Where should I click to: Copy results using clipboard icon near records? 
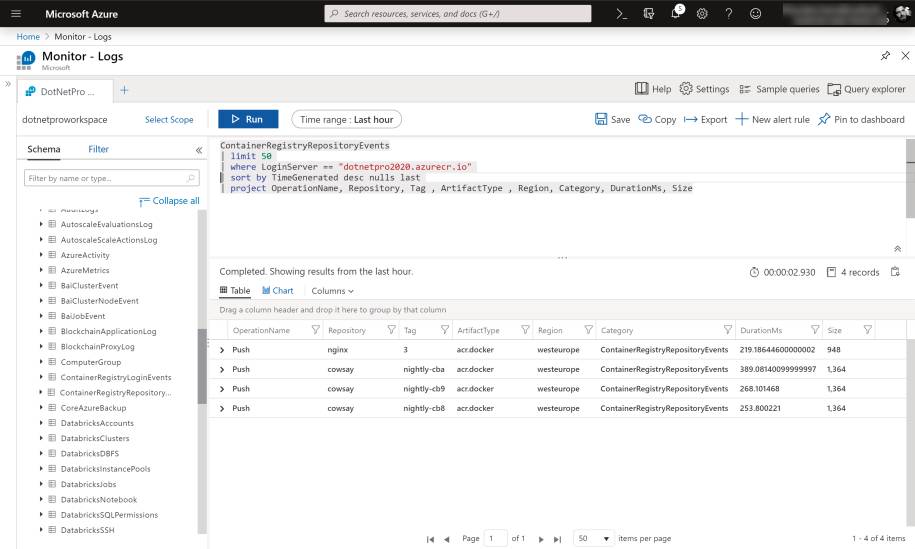pyautogui.click(x=895, y=272)
